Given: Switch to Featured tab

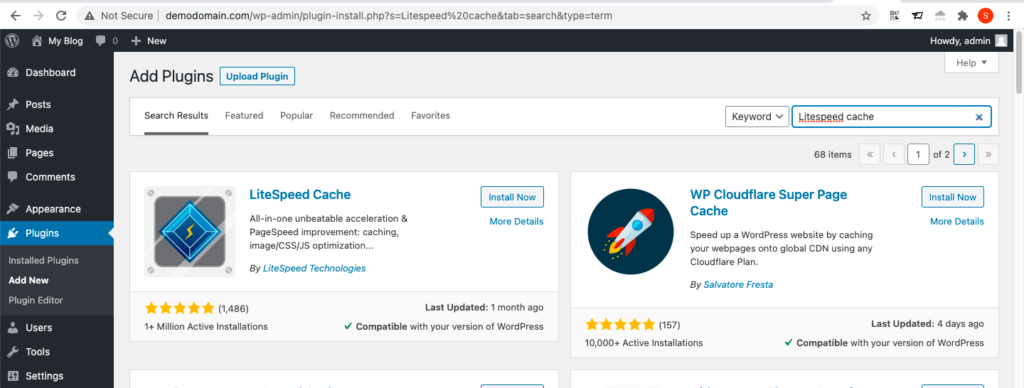Looking at the screenshot, I should [x=244, y=116].
